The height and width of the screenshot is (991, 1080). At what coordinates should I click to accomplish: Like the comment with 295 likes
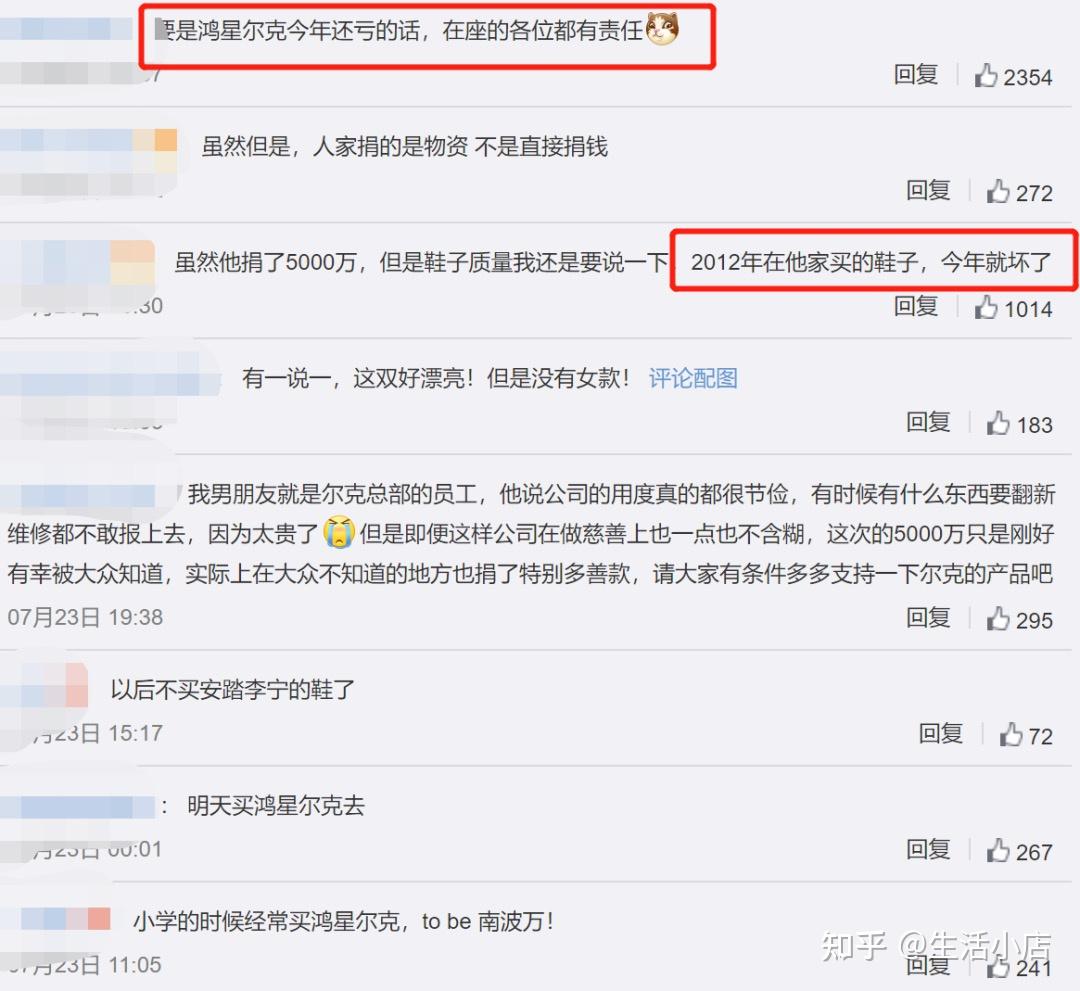(x=998, y=618)
